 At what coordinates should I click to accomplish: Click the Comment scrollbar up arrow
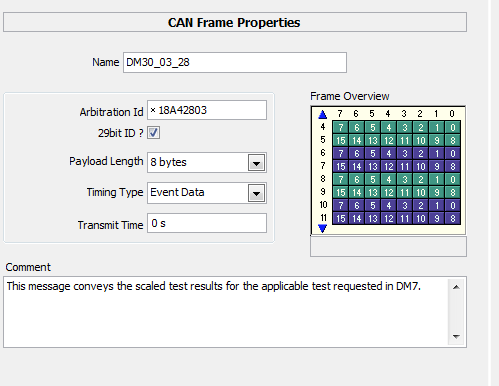[x=456, y=287]
